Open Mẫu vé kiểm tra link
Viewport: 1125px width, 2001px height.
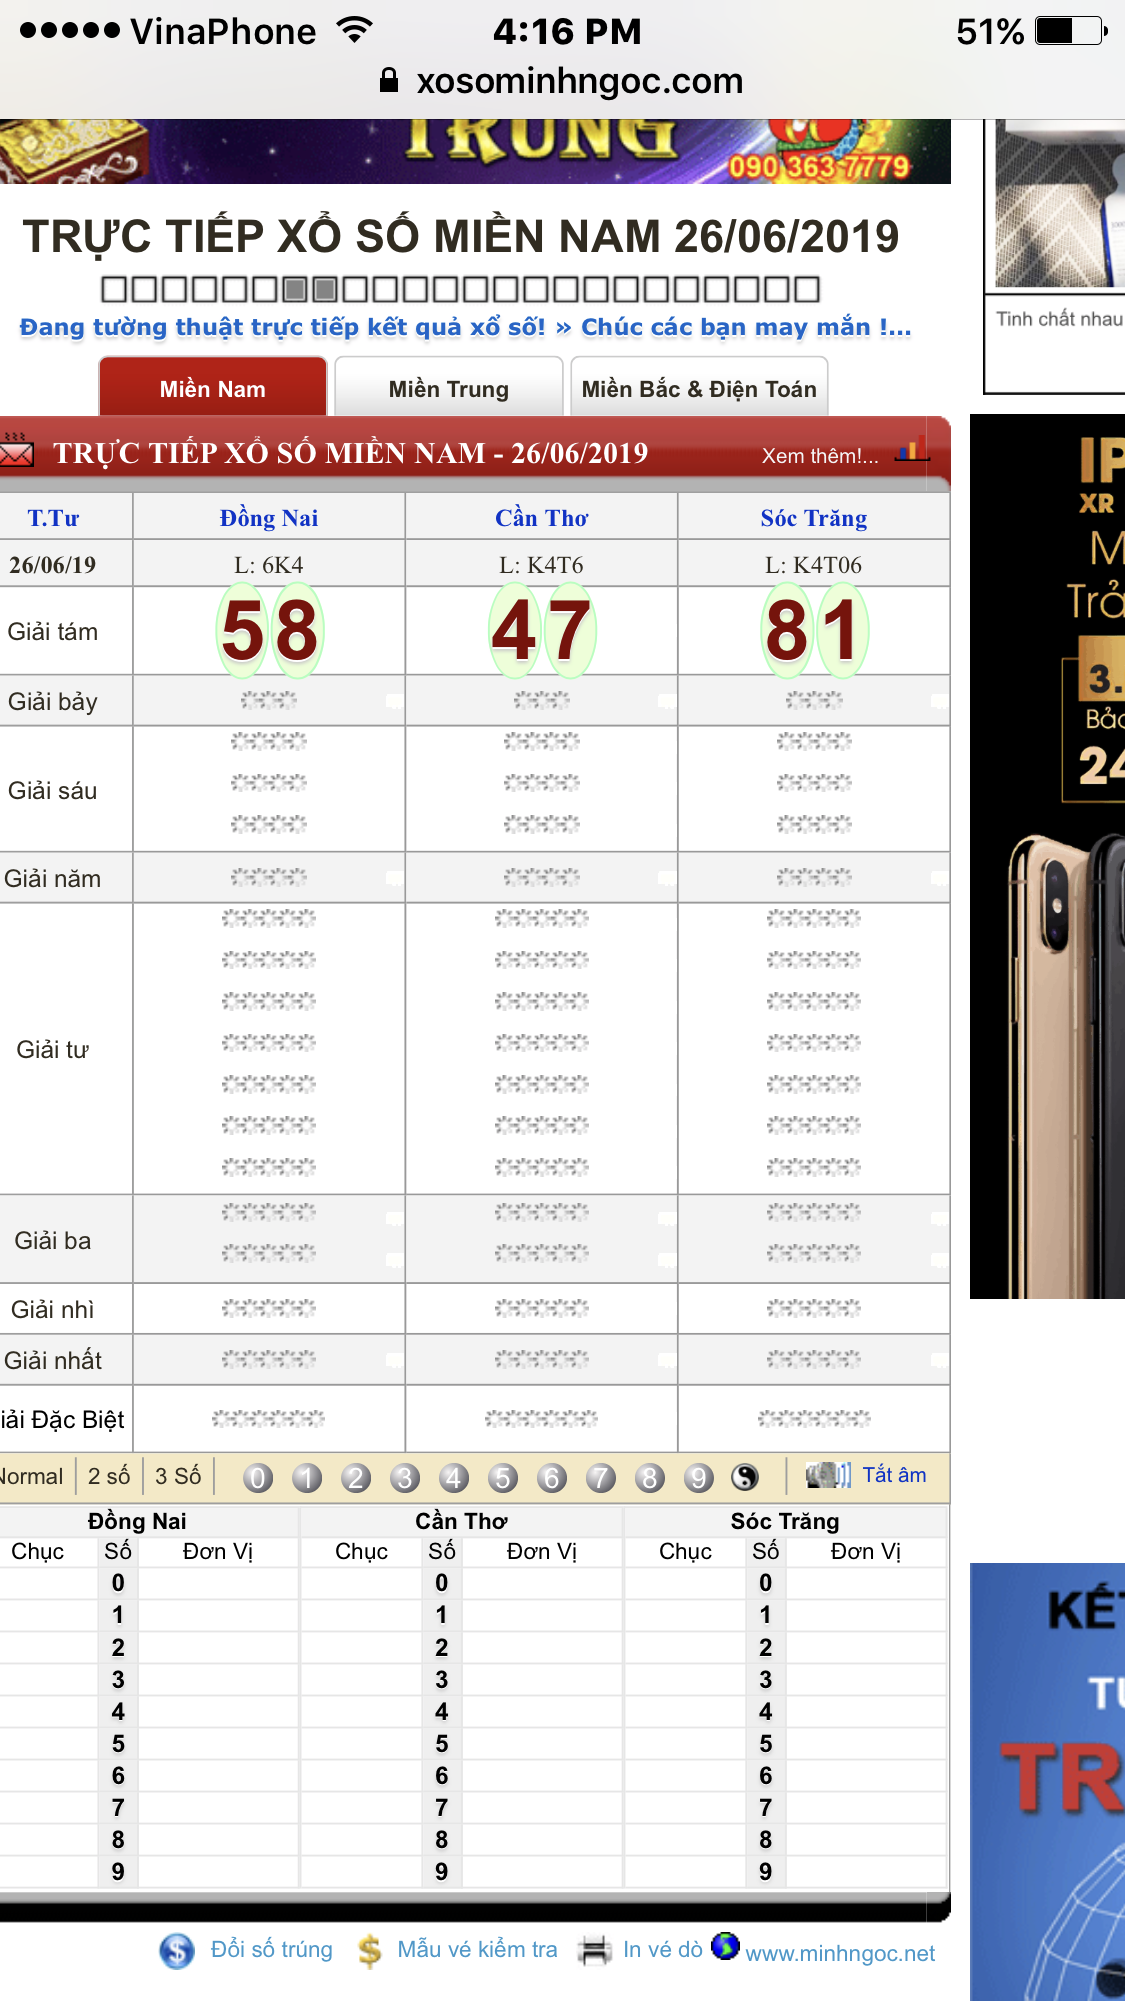[x=477, y=1949]
